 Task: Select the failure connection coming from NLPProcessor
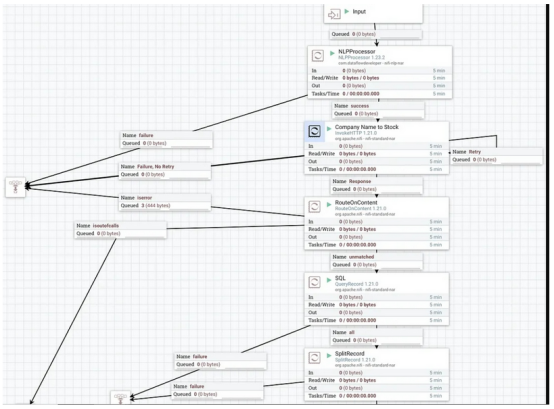166,140
